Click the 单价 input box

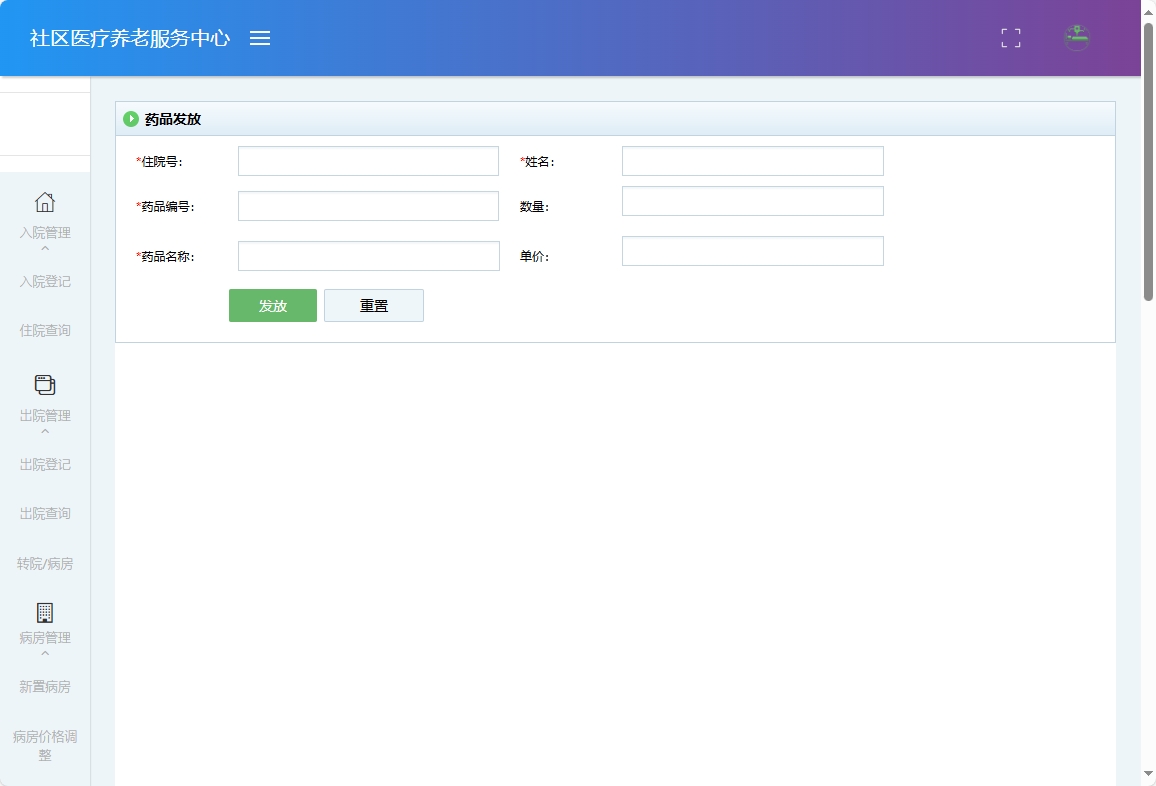pyautogui.click(x=752, y=250)
